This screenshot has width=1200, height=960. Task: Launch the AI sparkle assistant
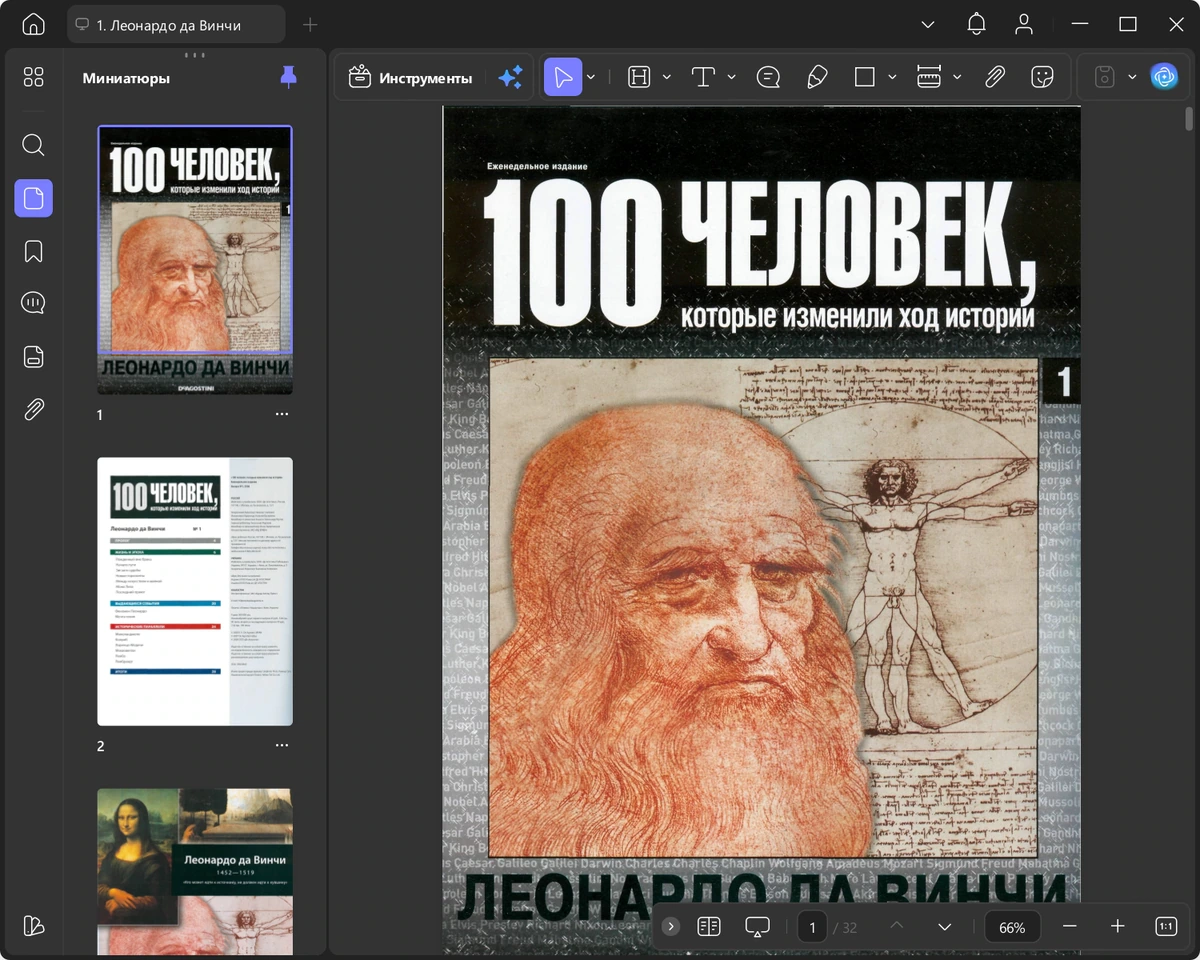(x=510, y=77)
